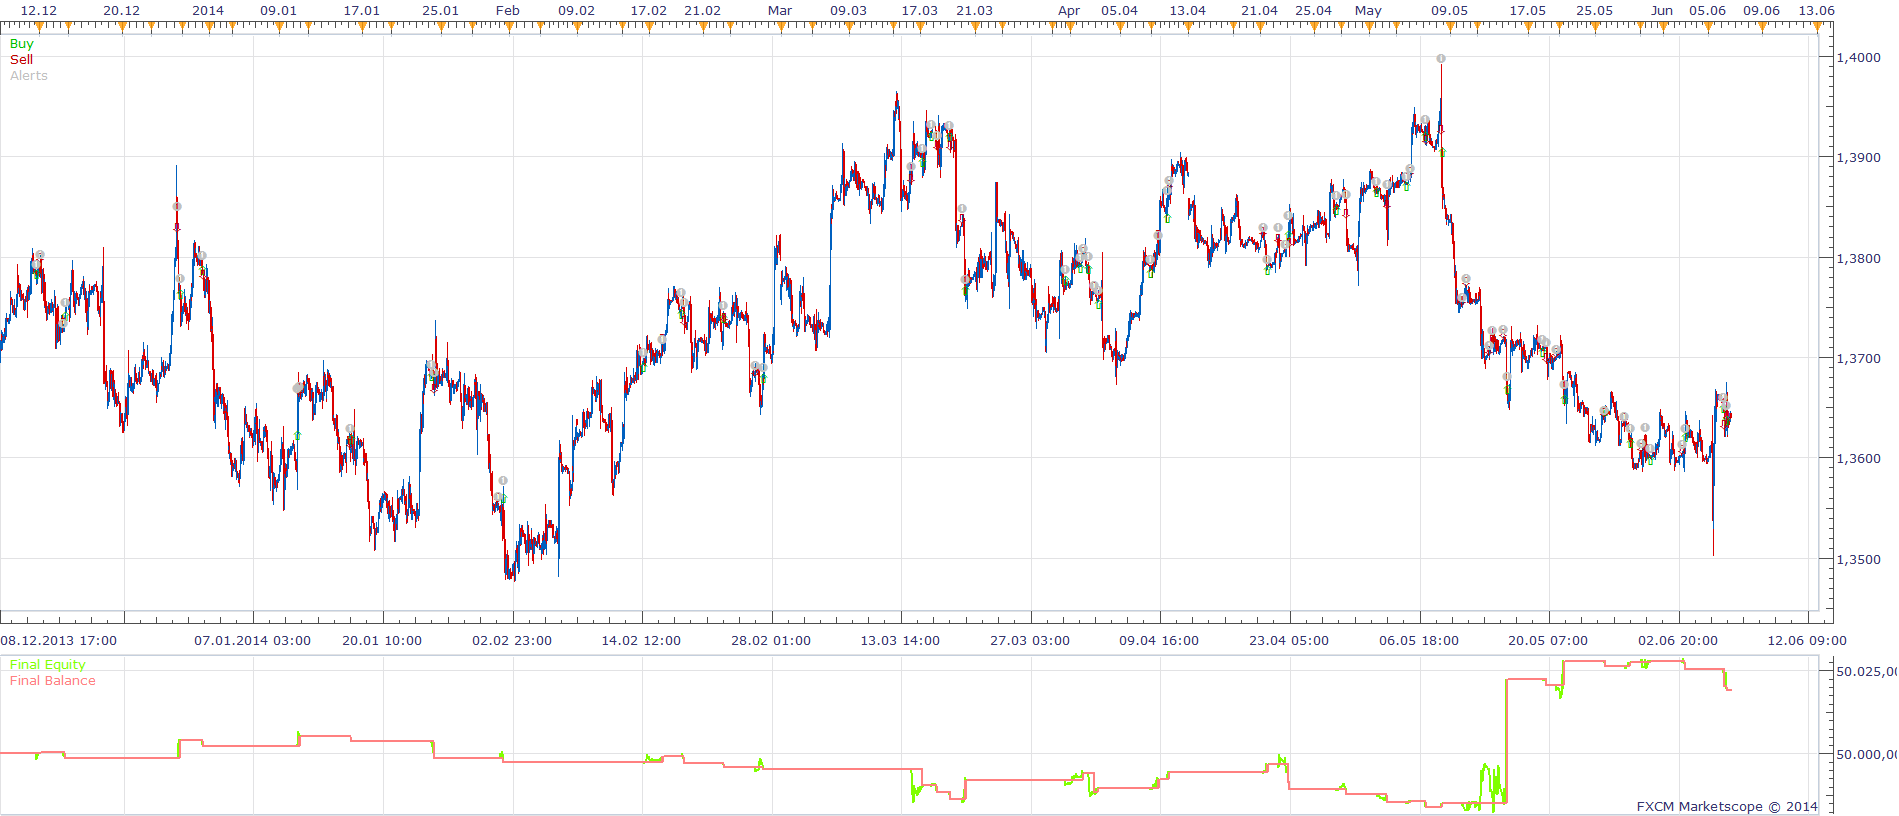Click the 12.12 date on the top ruler

(x=39, y=11)
